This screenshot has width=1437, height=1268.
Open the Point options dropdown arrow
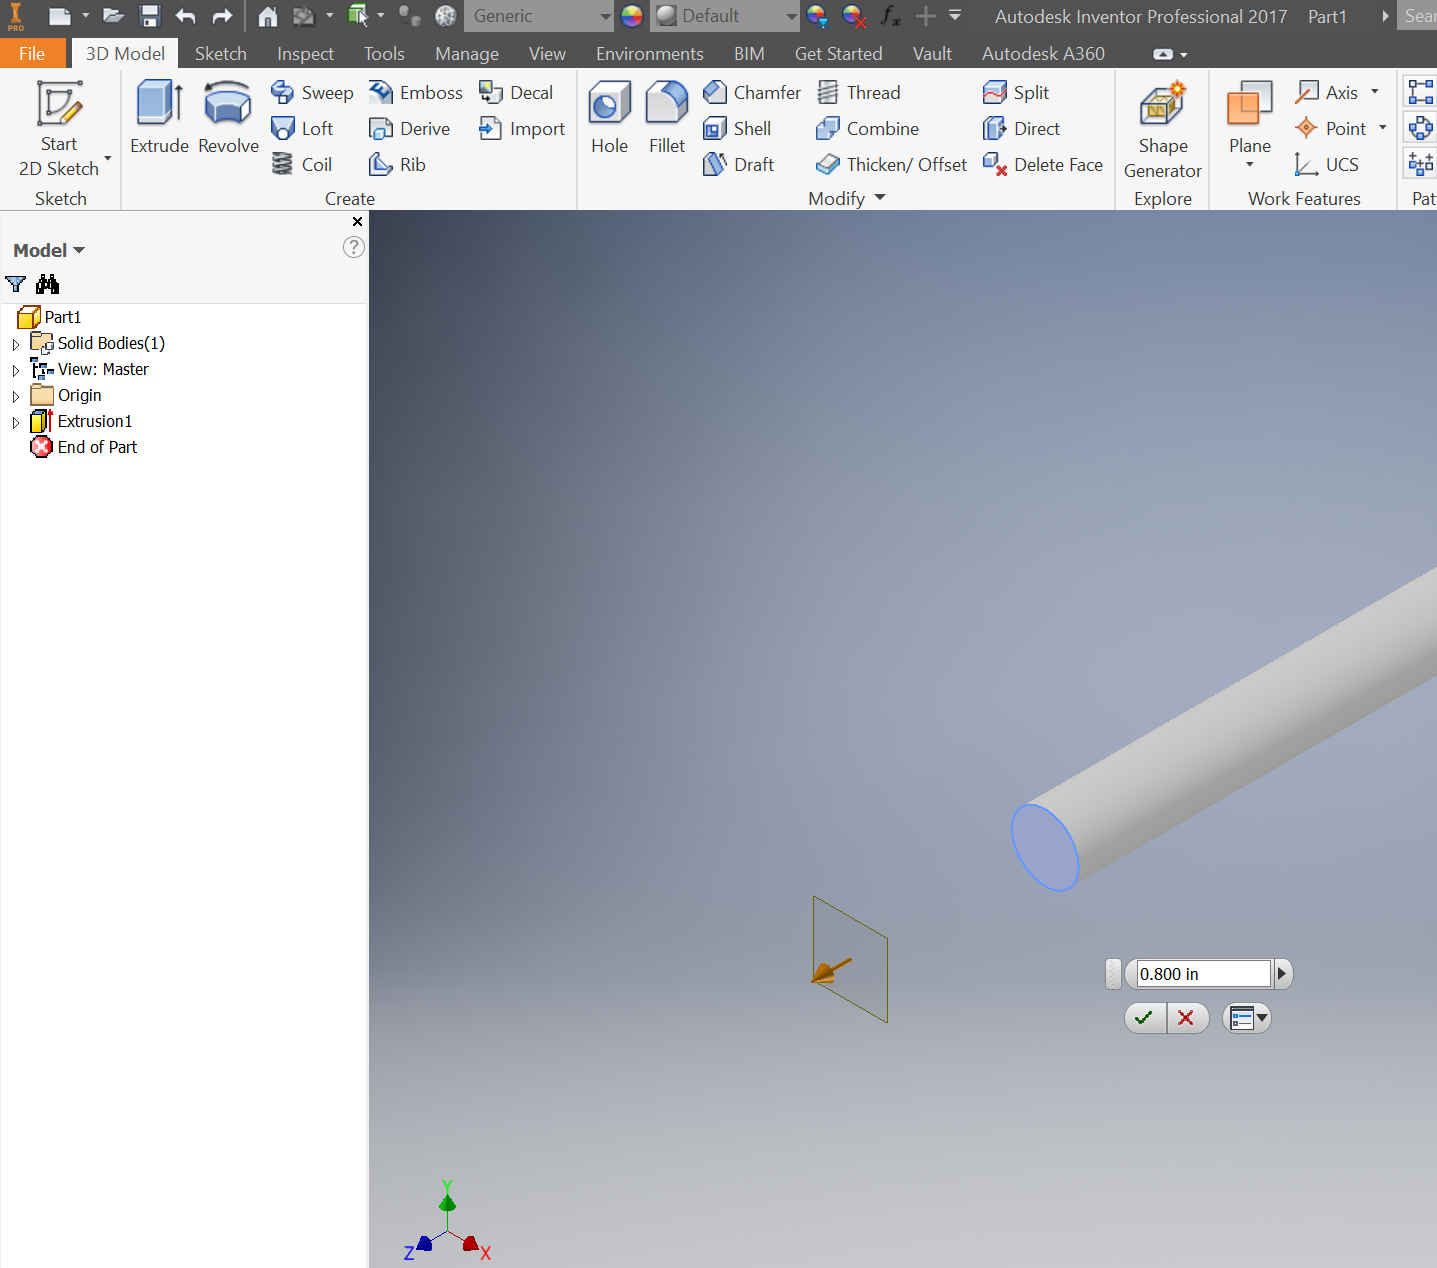[x=1382, y=128]
